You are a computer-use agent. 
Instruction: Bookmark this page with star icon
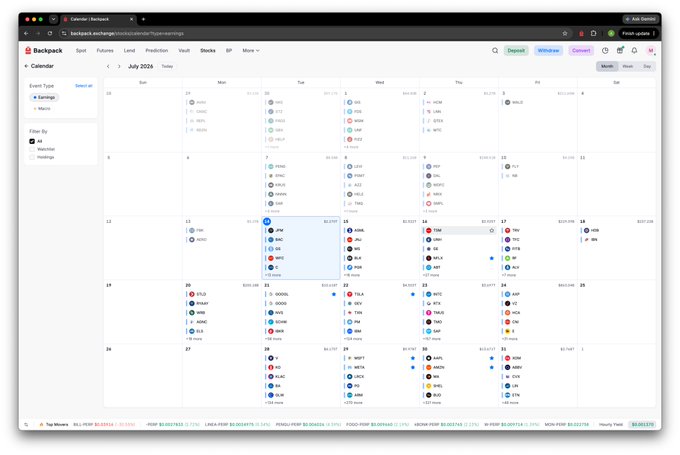[565, 33]
